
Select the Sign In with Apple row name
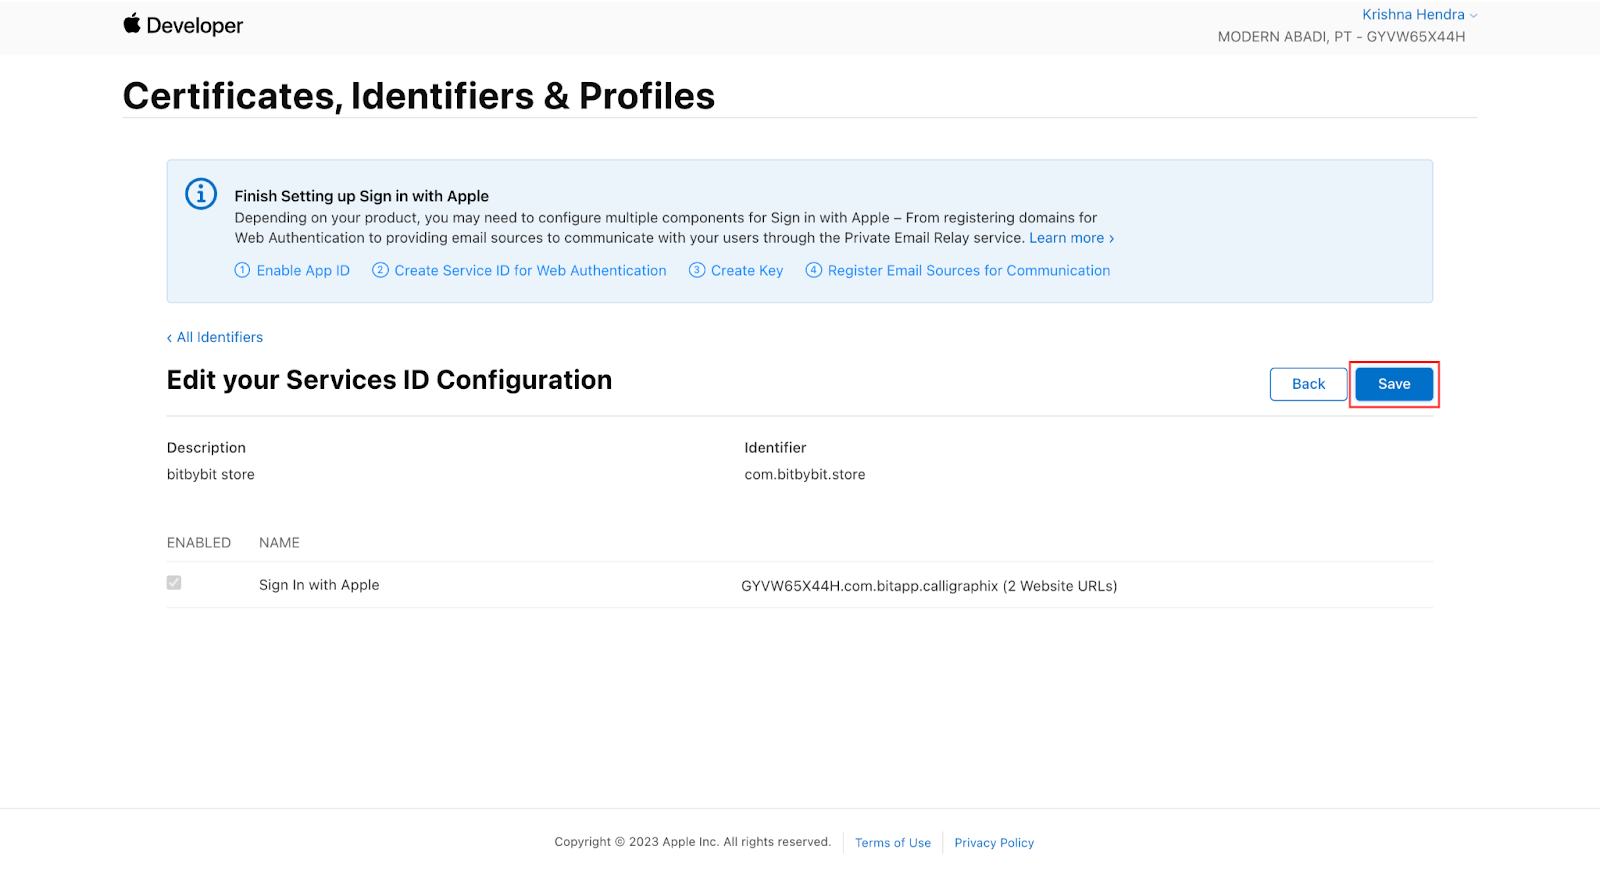319,585
